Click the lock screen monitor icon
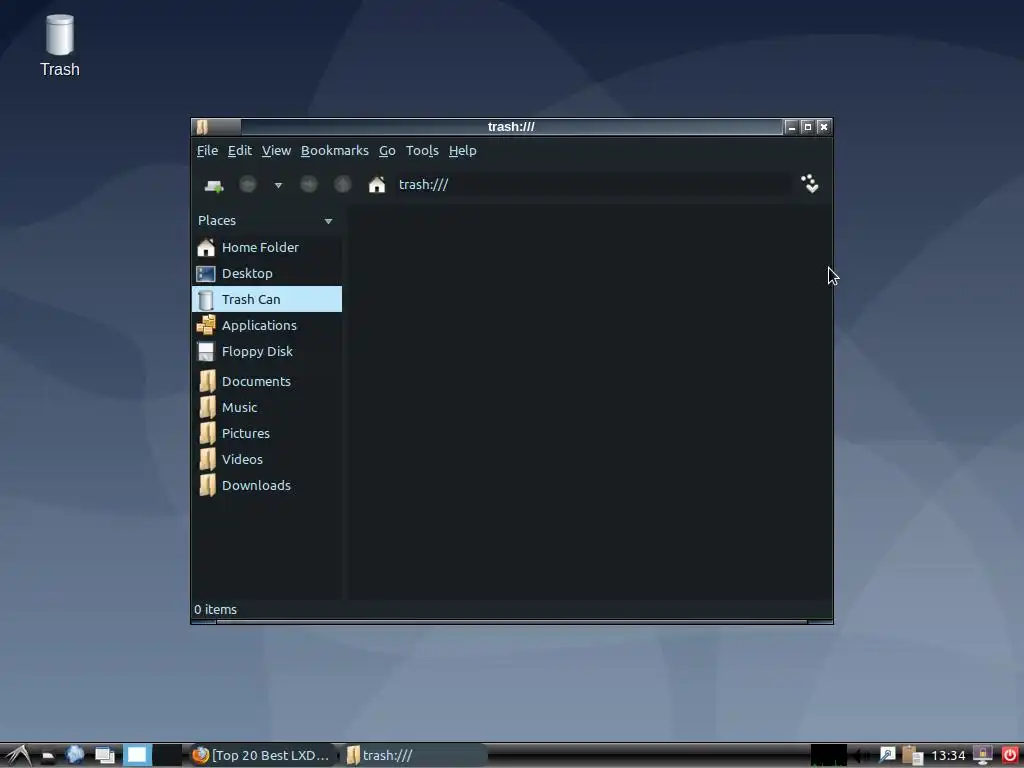The height and width of the screenshot is (768, 1024). (x=983, y=756)
